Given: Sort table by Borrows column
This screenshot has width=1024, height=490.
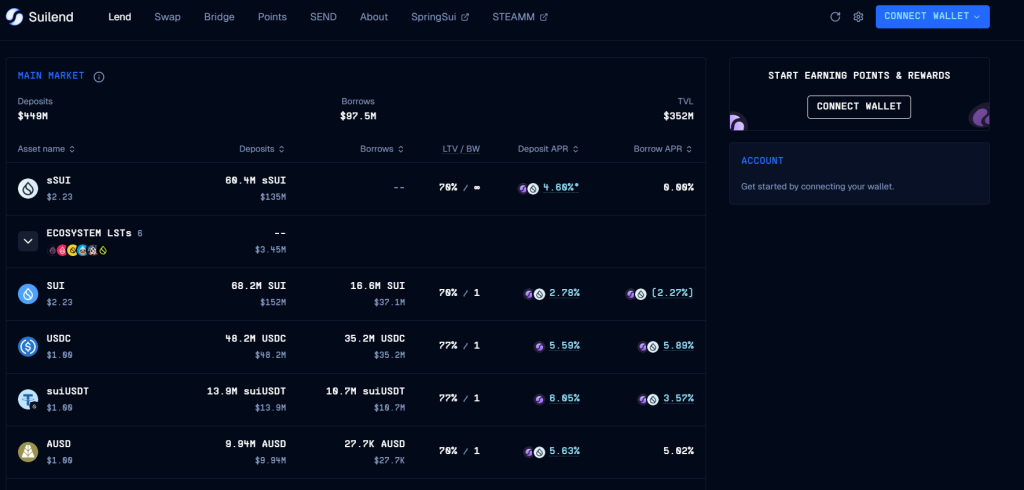Looking at the screenshot, I should pos(382,149).
